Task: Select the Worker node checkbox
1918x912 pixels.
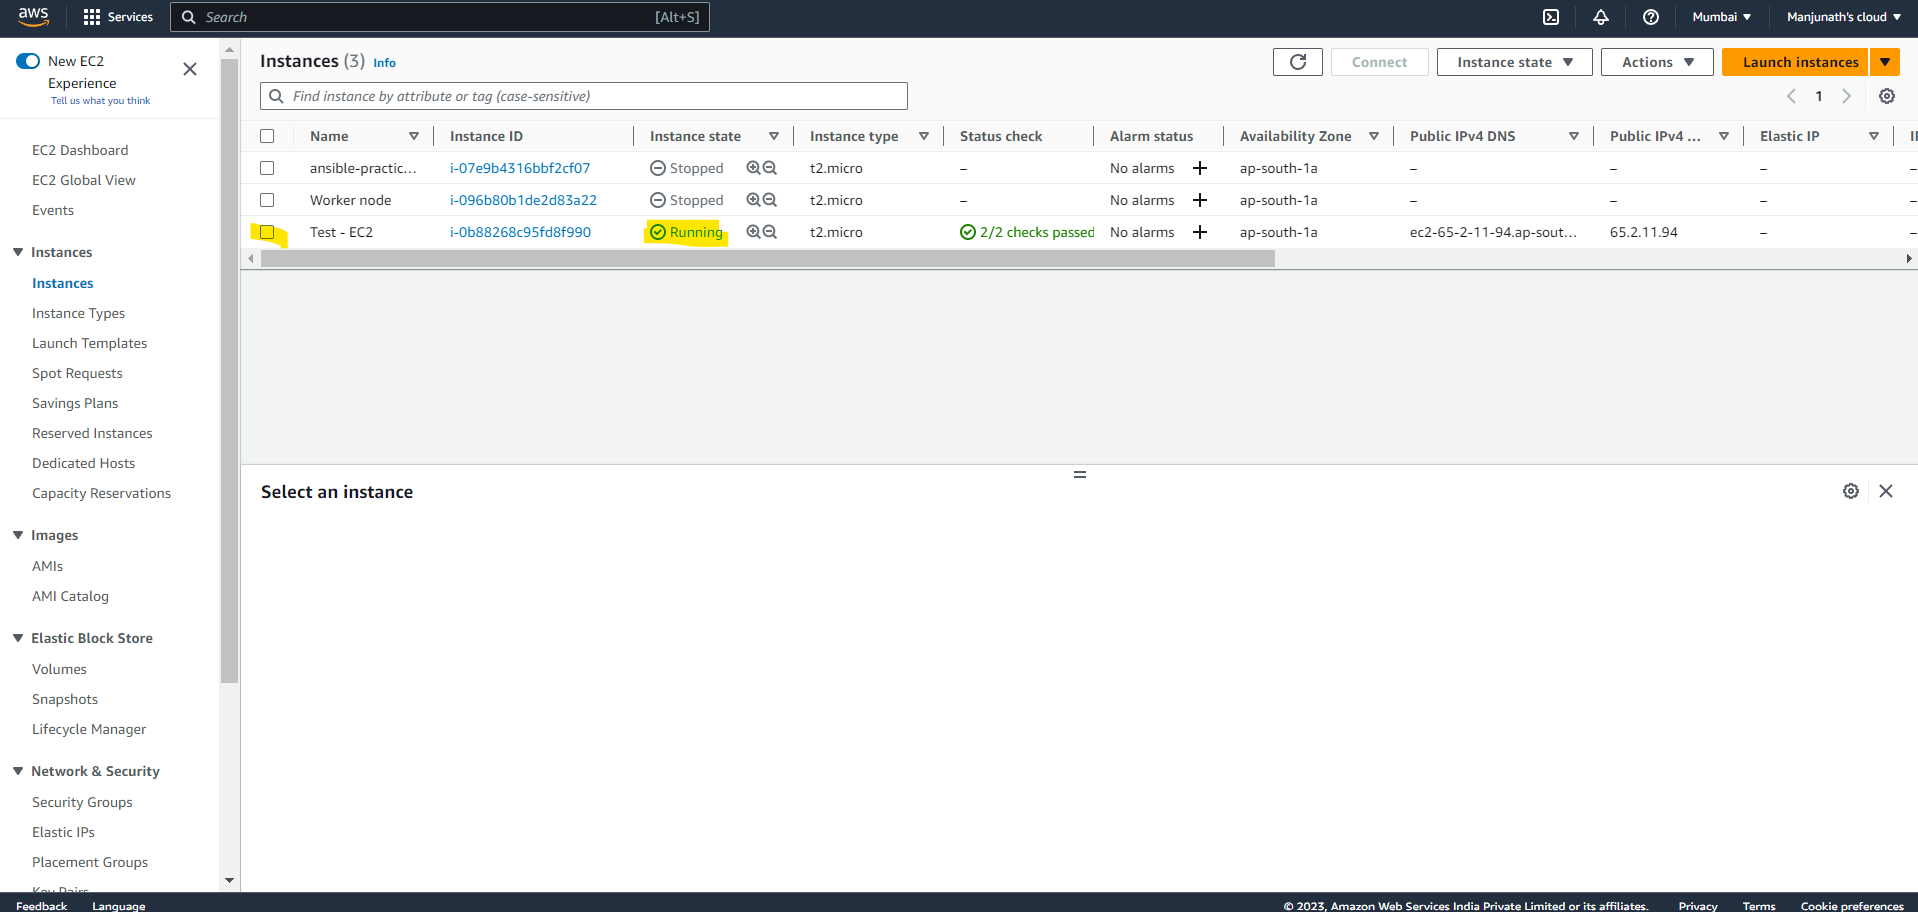Action: click(x=267, y=200)
